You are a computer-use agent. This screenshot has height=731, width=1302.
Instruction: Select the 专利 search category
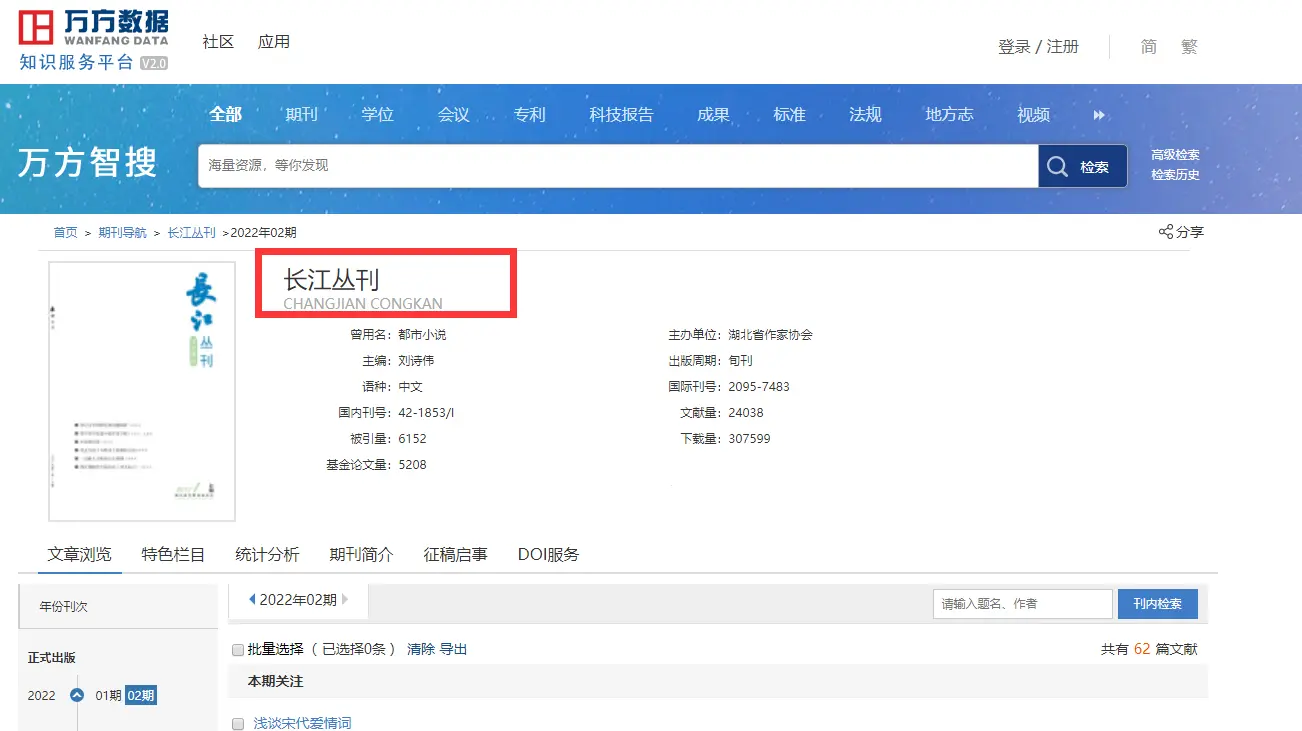[x=530, y=114]
